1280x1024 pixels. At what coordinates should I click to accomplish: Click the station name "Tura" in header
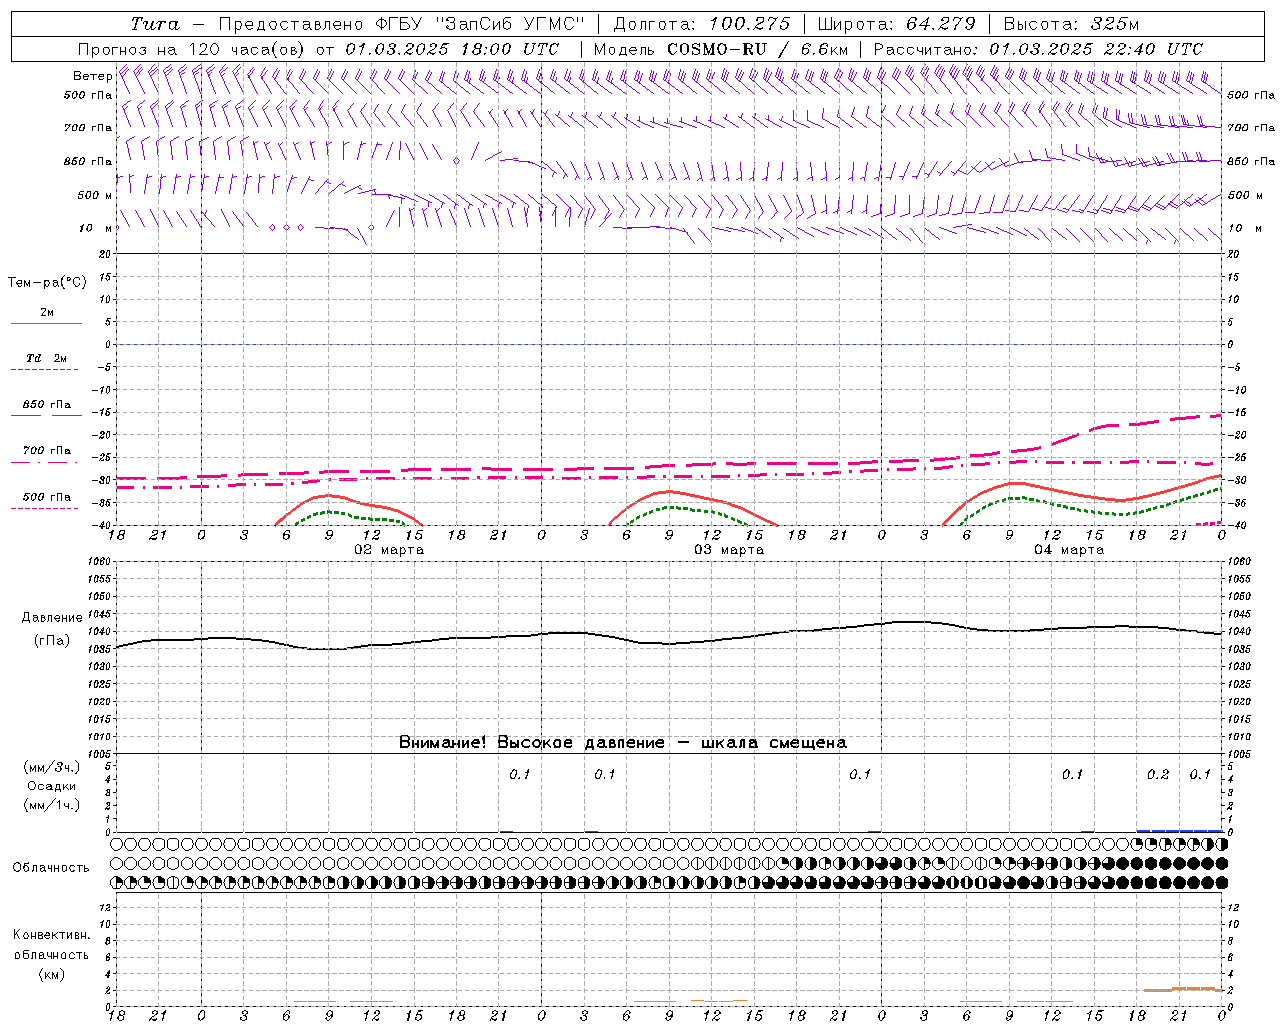(155, 24)
